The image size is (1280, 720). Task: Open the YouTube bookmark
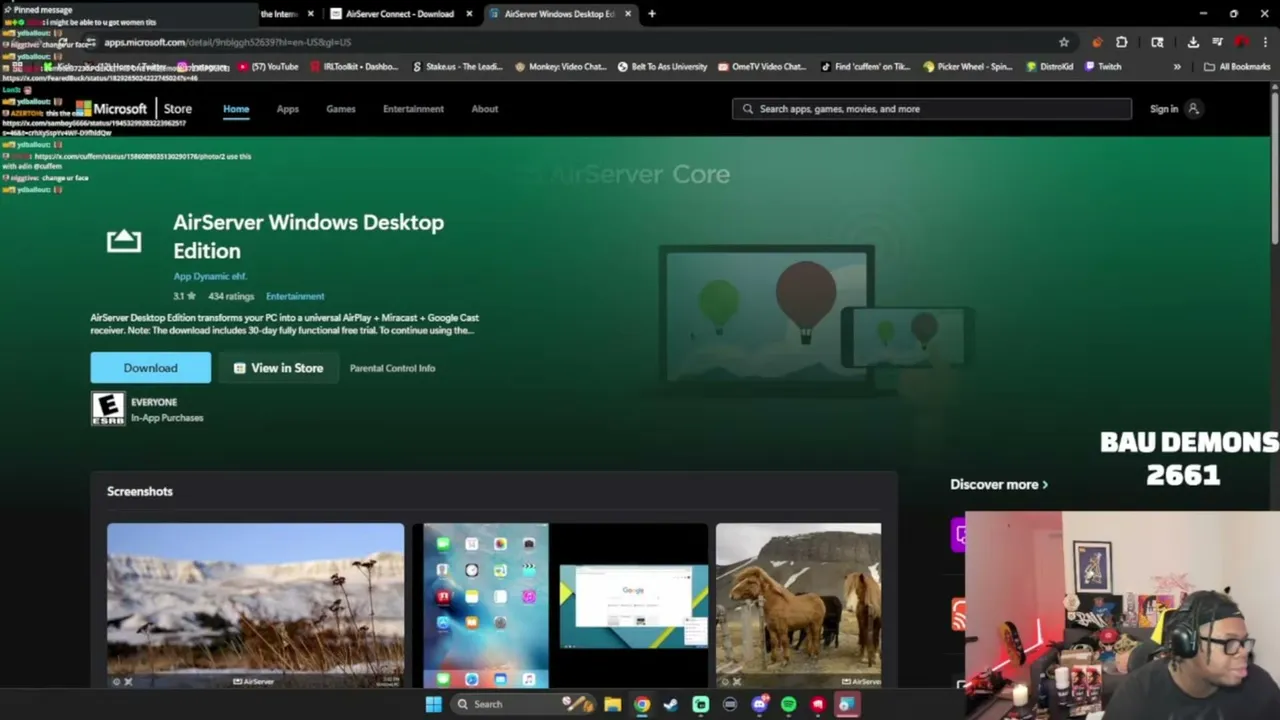pos(269,67)
